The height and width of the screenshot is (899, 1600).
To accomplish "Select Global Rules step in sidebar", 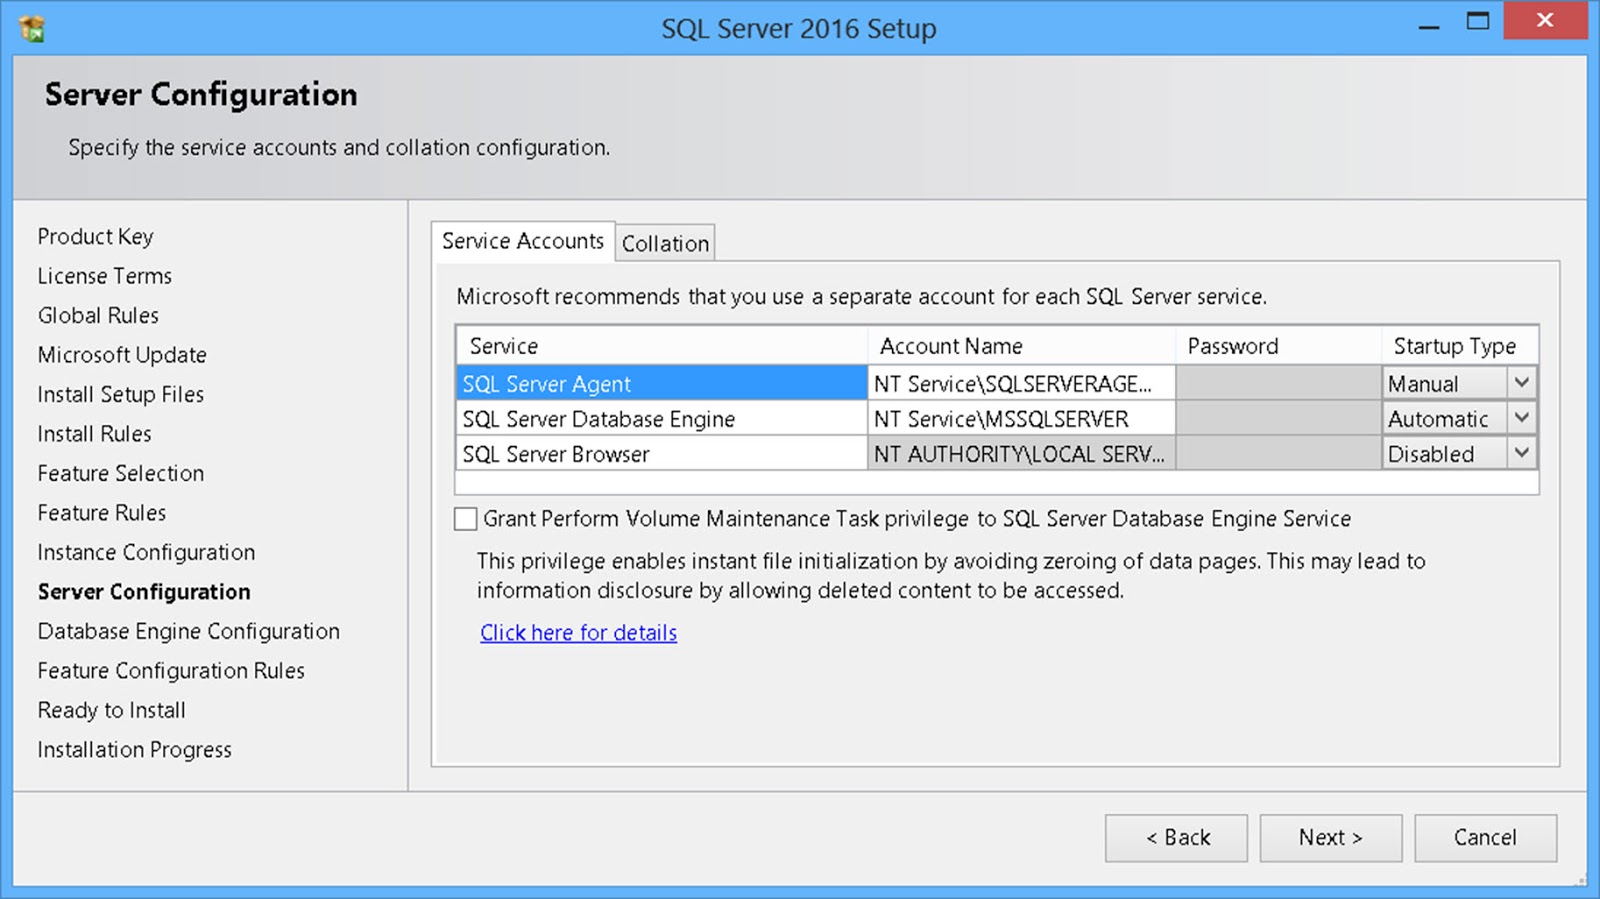I will [x=98, y=316].
